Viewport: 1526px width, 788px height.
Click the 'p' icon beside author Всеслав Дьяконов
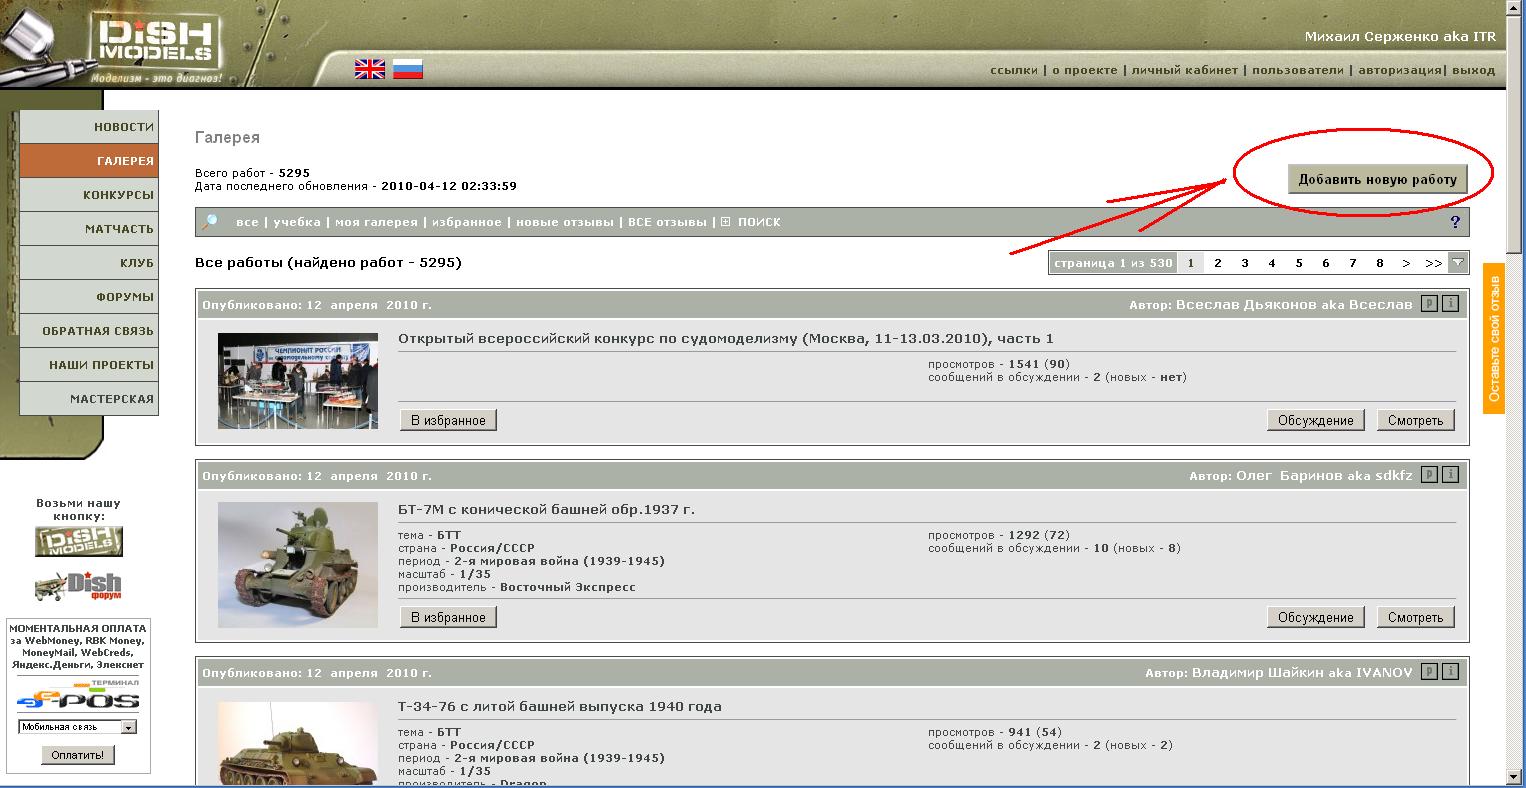point(1429,304)
